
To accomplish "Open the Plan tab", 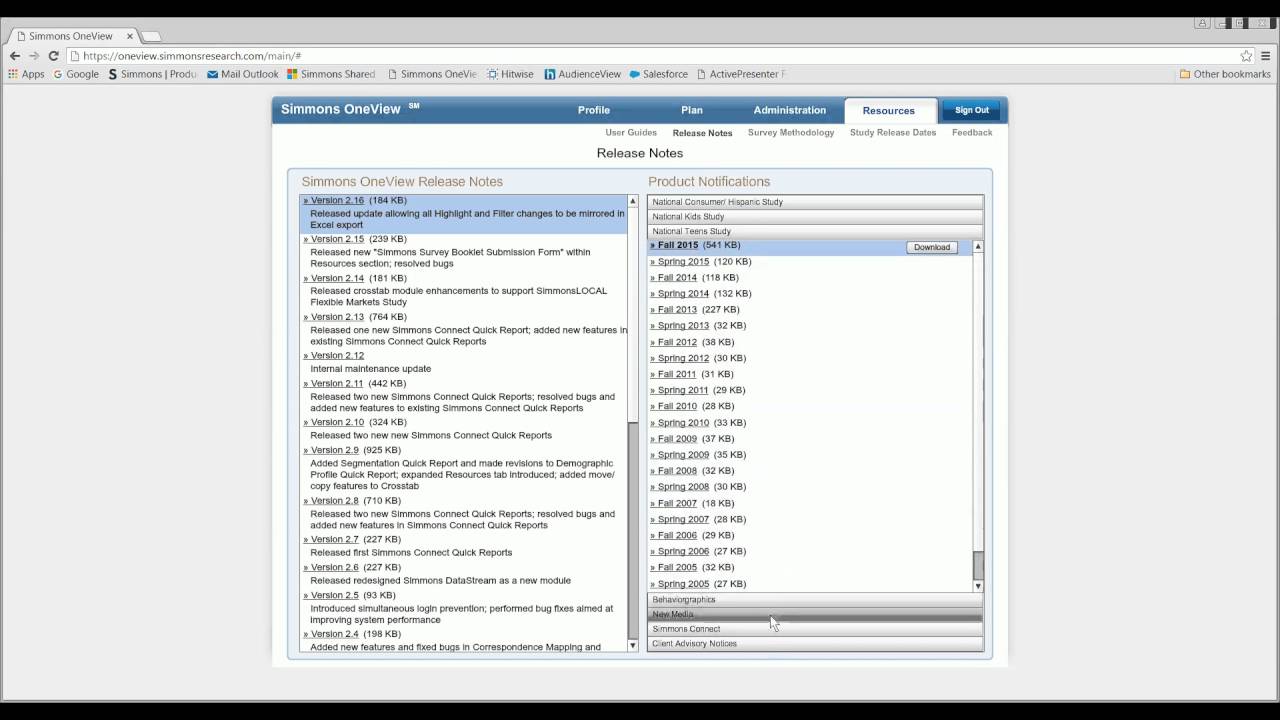I will 692,110.
